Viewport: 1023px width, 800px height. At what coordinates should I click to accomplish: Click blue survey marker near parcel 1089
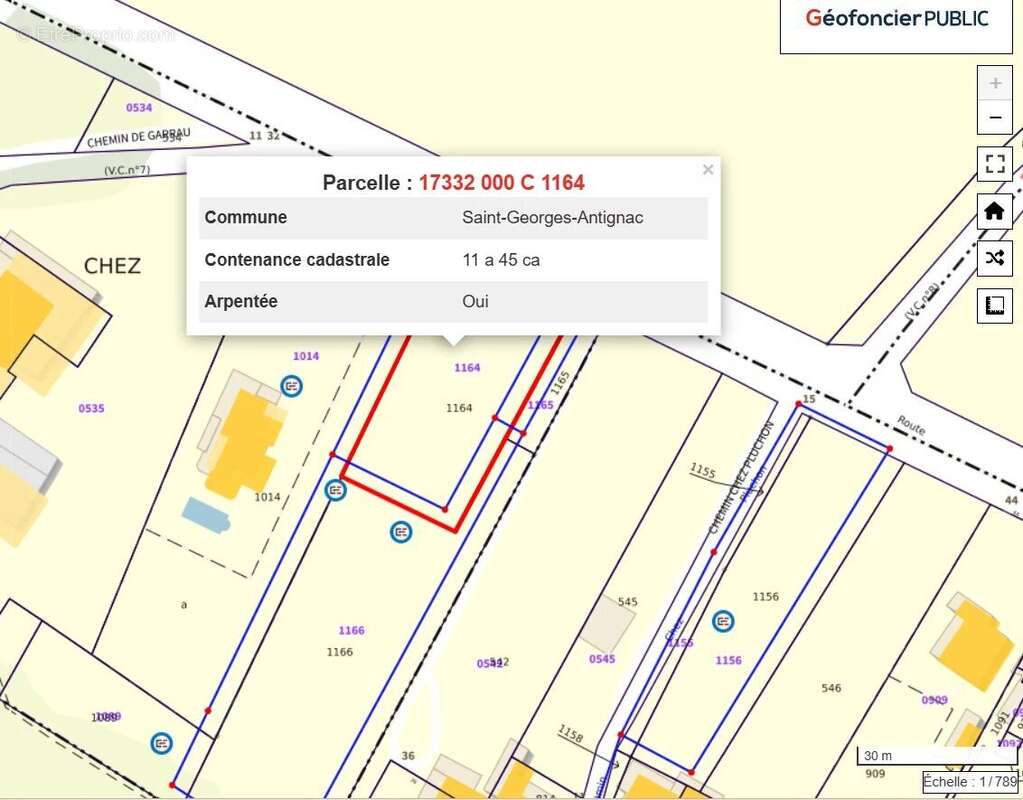coord(161,743)
